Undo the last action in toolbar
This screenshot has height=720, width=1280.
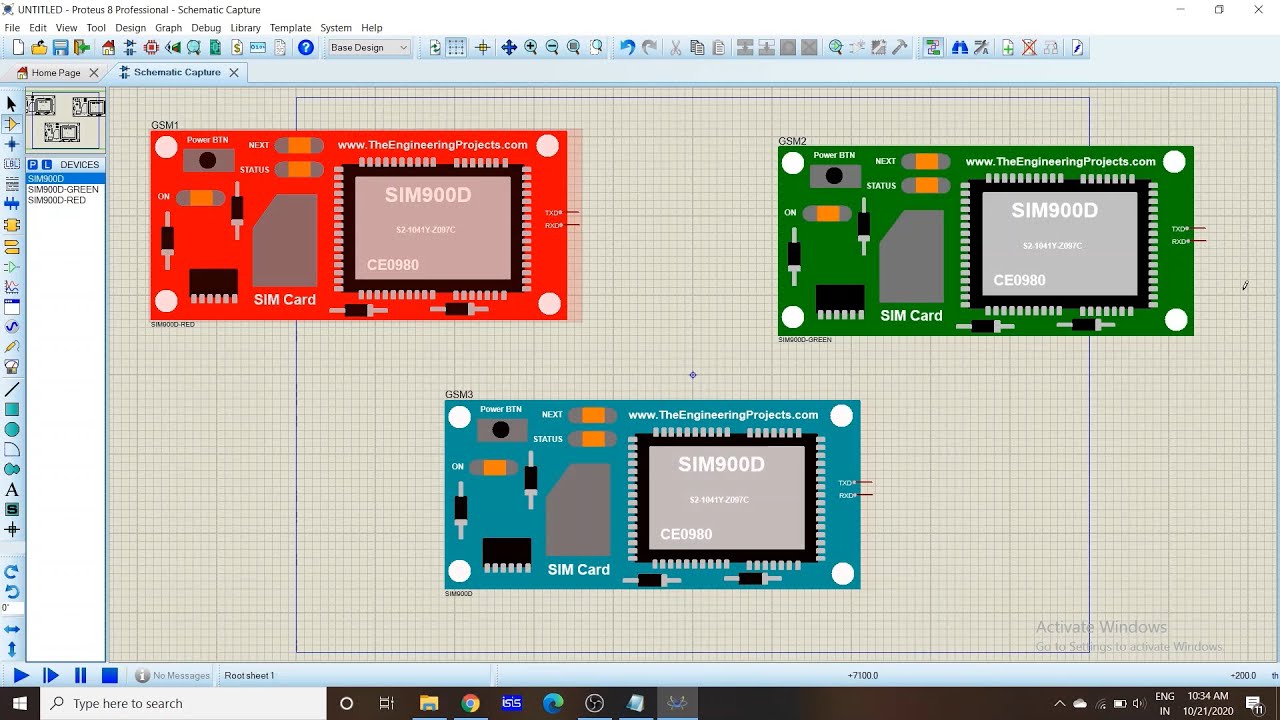627,48
